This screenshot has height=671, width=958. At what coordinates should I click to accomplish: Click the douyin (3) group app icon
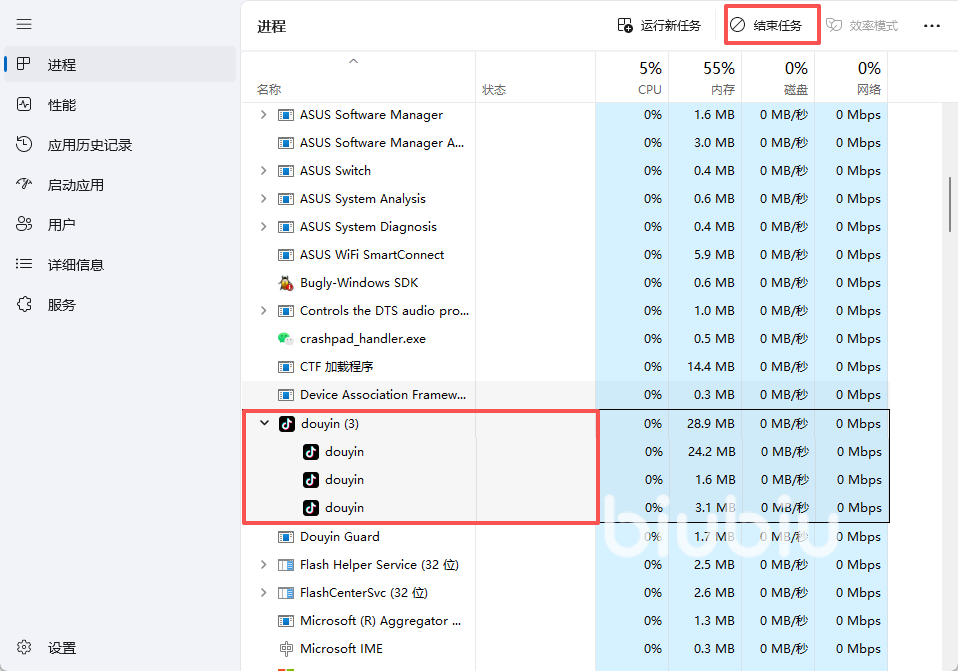tap(287, 424)
